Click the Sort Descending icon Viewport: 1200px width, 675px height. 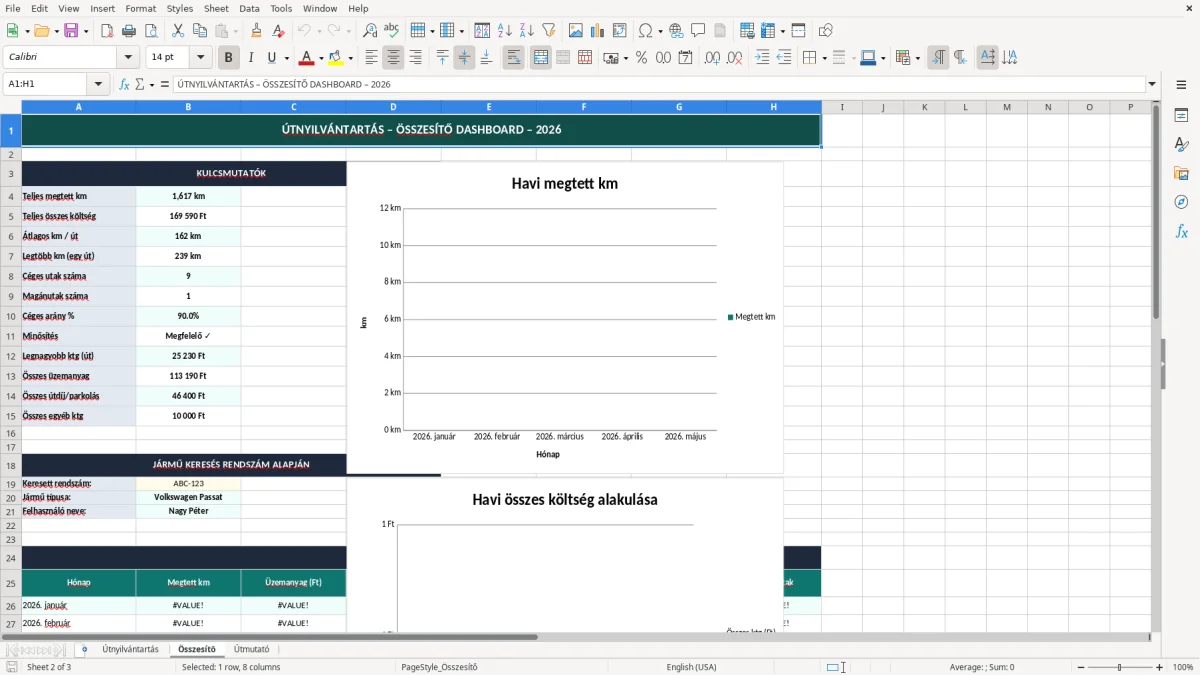coord(527,31)
